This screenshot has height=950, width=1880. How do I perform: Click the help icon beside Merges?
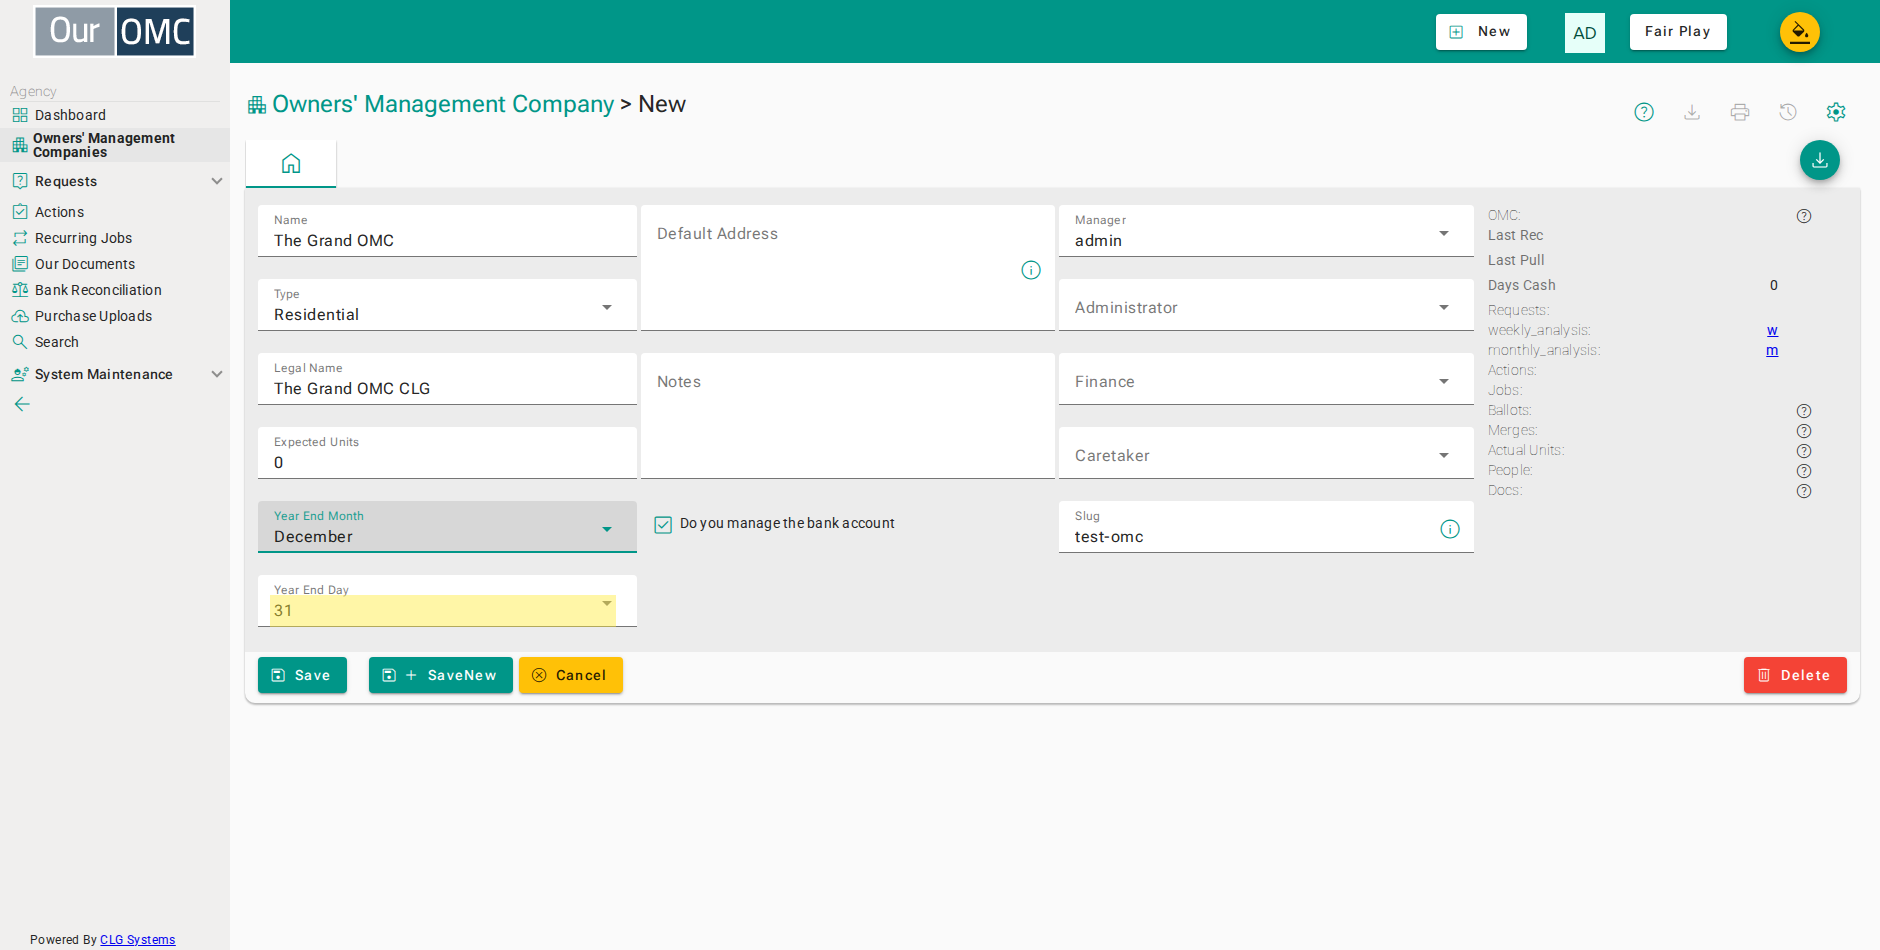tap(1804, 431)
